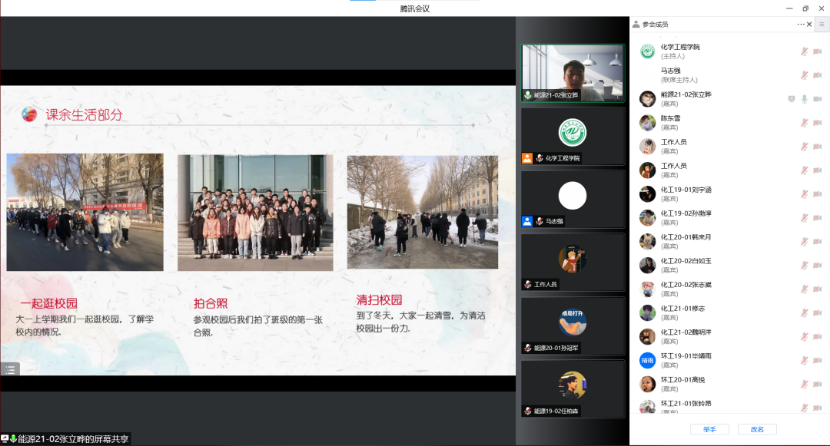Open the three-dot more options in 参会成员 panel
Image resolution: width=830 pixels, height=446 pixels.
(801, 24)
